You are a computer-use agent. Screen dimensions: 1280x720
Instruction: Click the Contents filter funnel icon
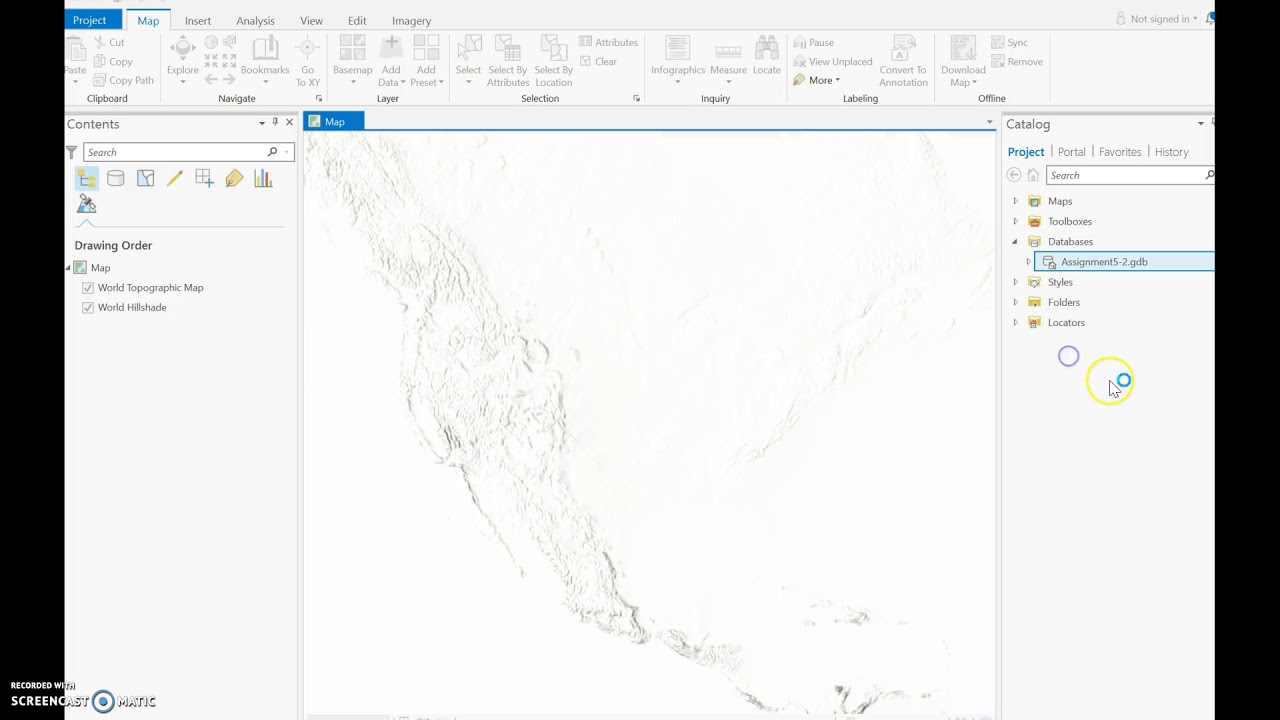71,152
